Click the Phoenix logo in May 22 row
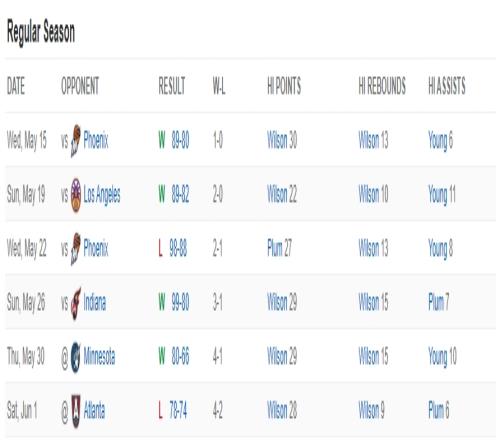 (x=76, y=249)
